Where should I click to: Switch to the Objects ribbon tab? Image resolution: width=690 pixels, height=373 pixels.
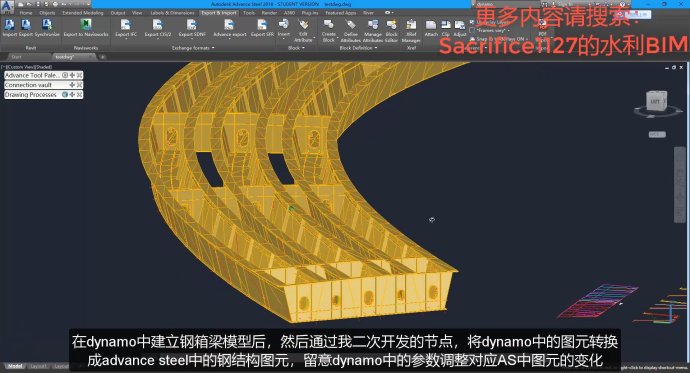point(47,13)
